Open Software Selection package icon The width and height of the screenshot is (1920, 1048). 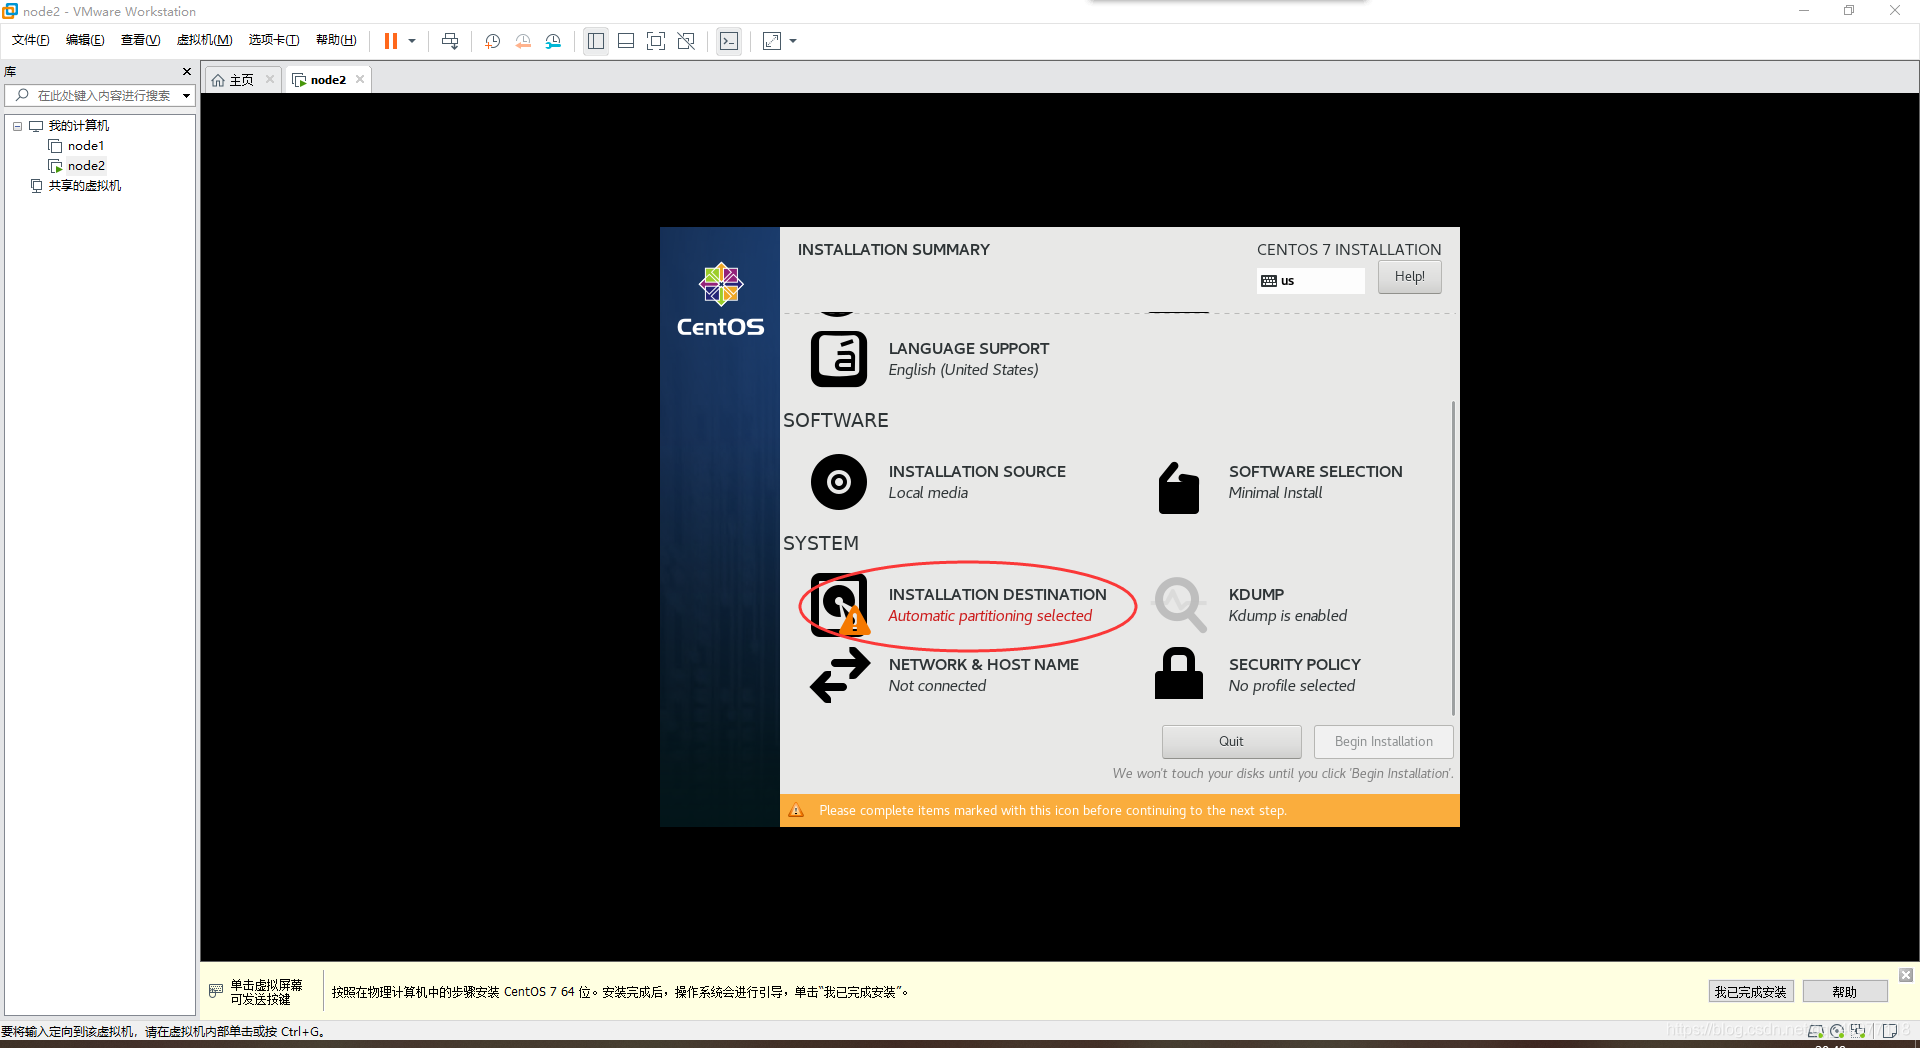pyautogui.click(x=1179, y=487)
